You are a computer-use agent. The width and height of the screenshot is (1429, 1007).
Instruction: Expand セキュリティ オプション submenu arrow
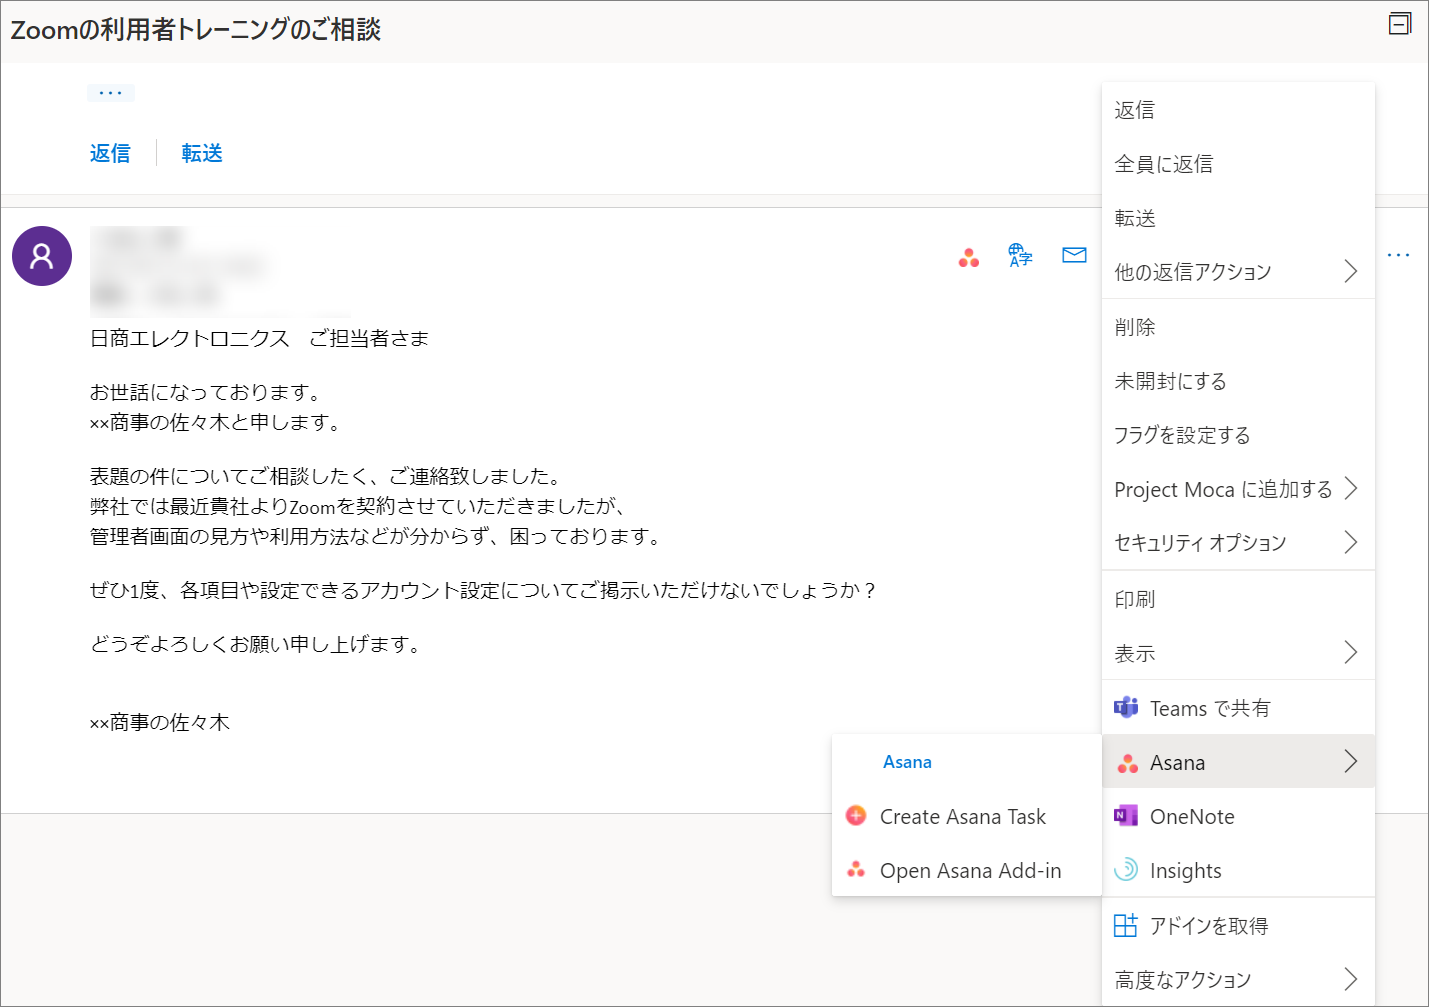point(1351,542)
